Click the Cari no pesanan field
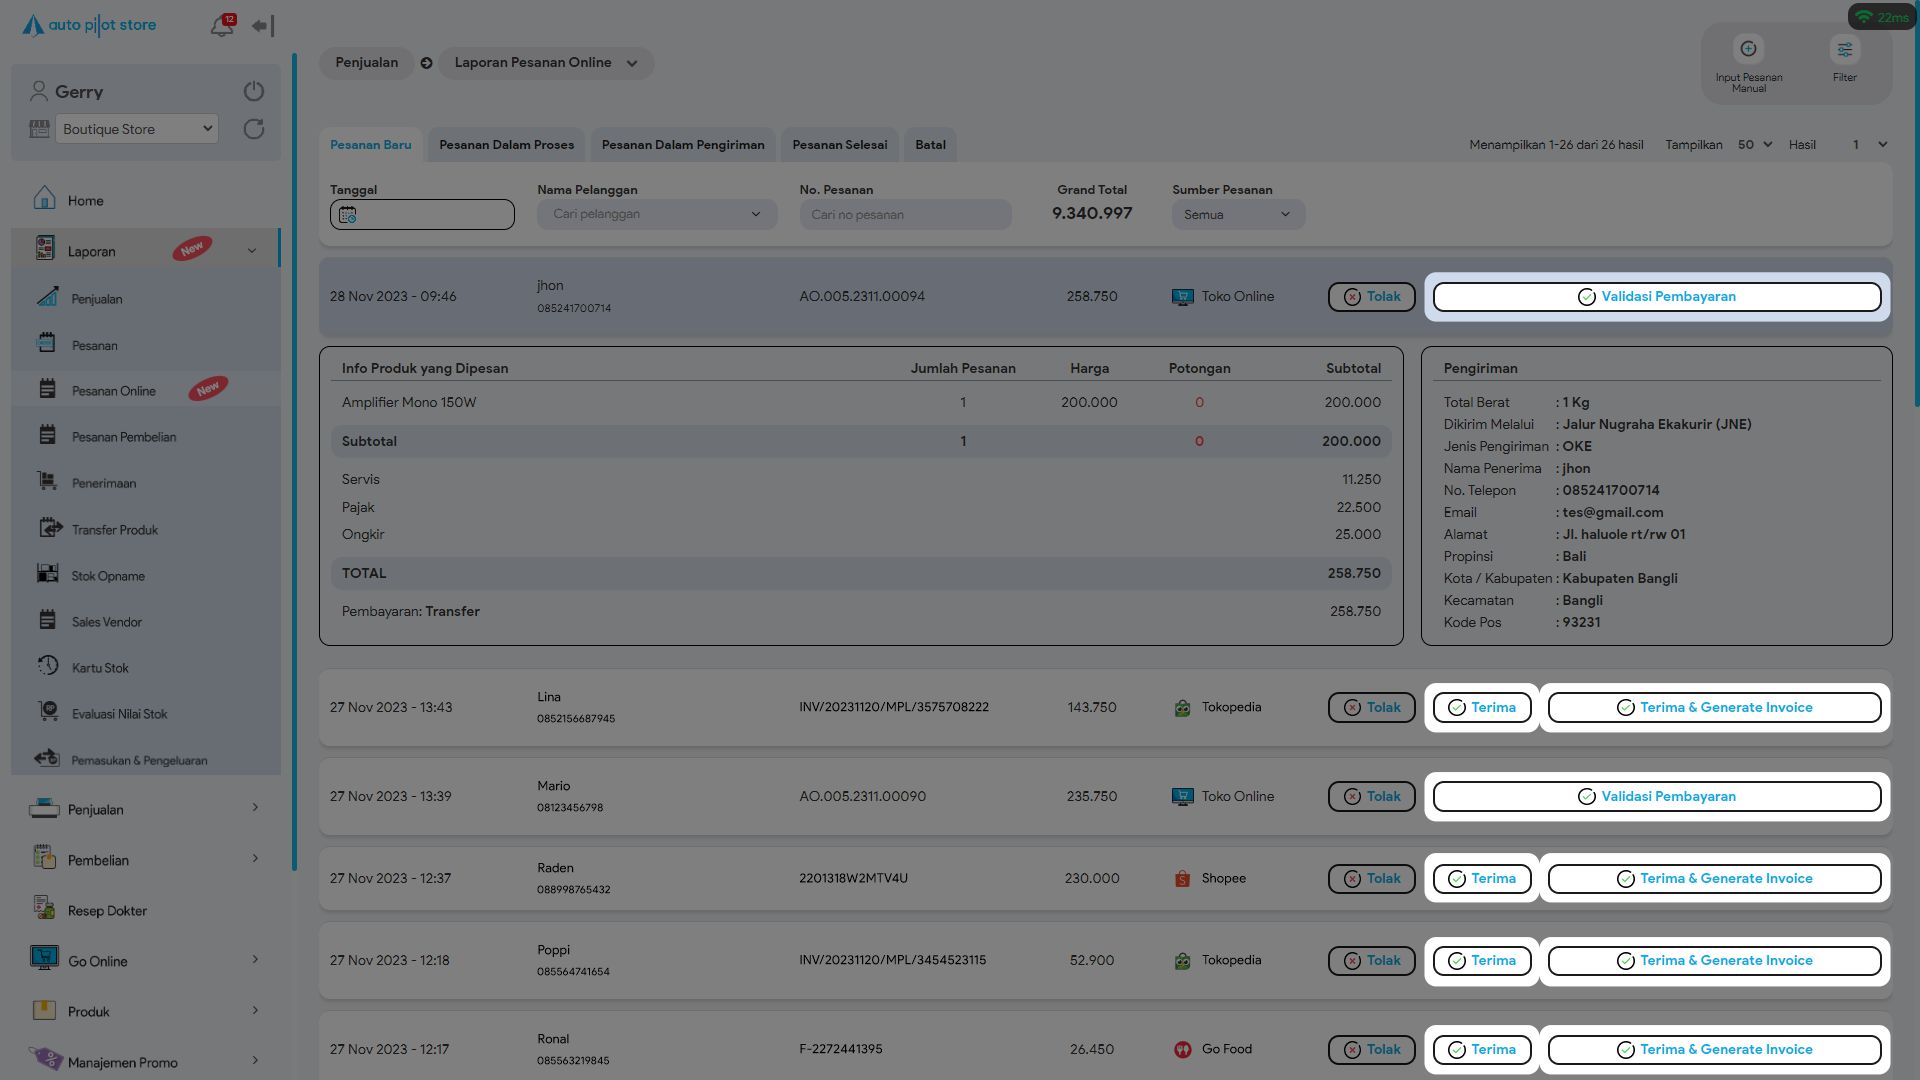The height and width of the screenshot is (1080, 1920). [x=905, y=215]
